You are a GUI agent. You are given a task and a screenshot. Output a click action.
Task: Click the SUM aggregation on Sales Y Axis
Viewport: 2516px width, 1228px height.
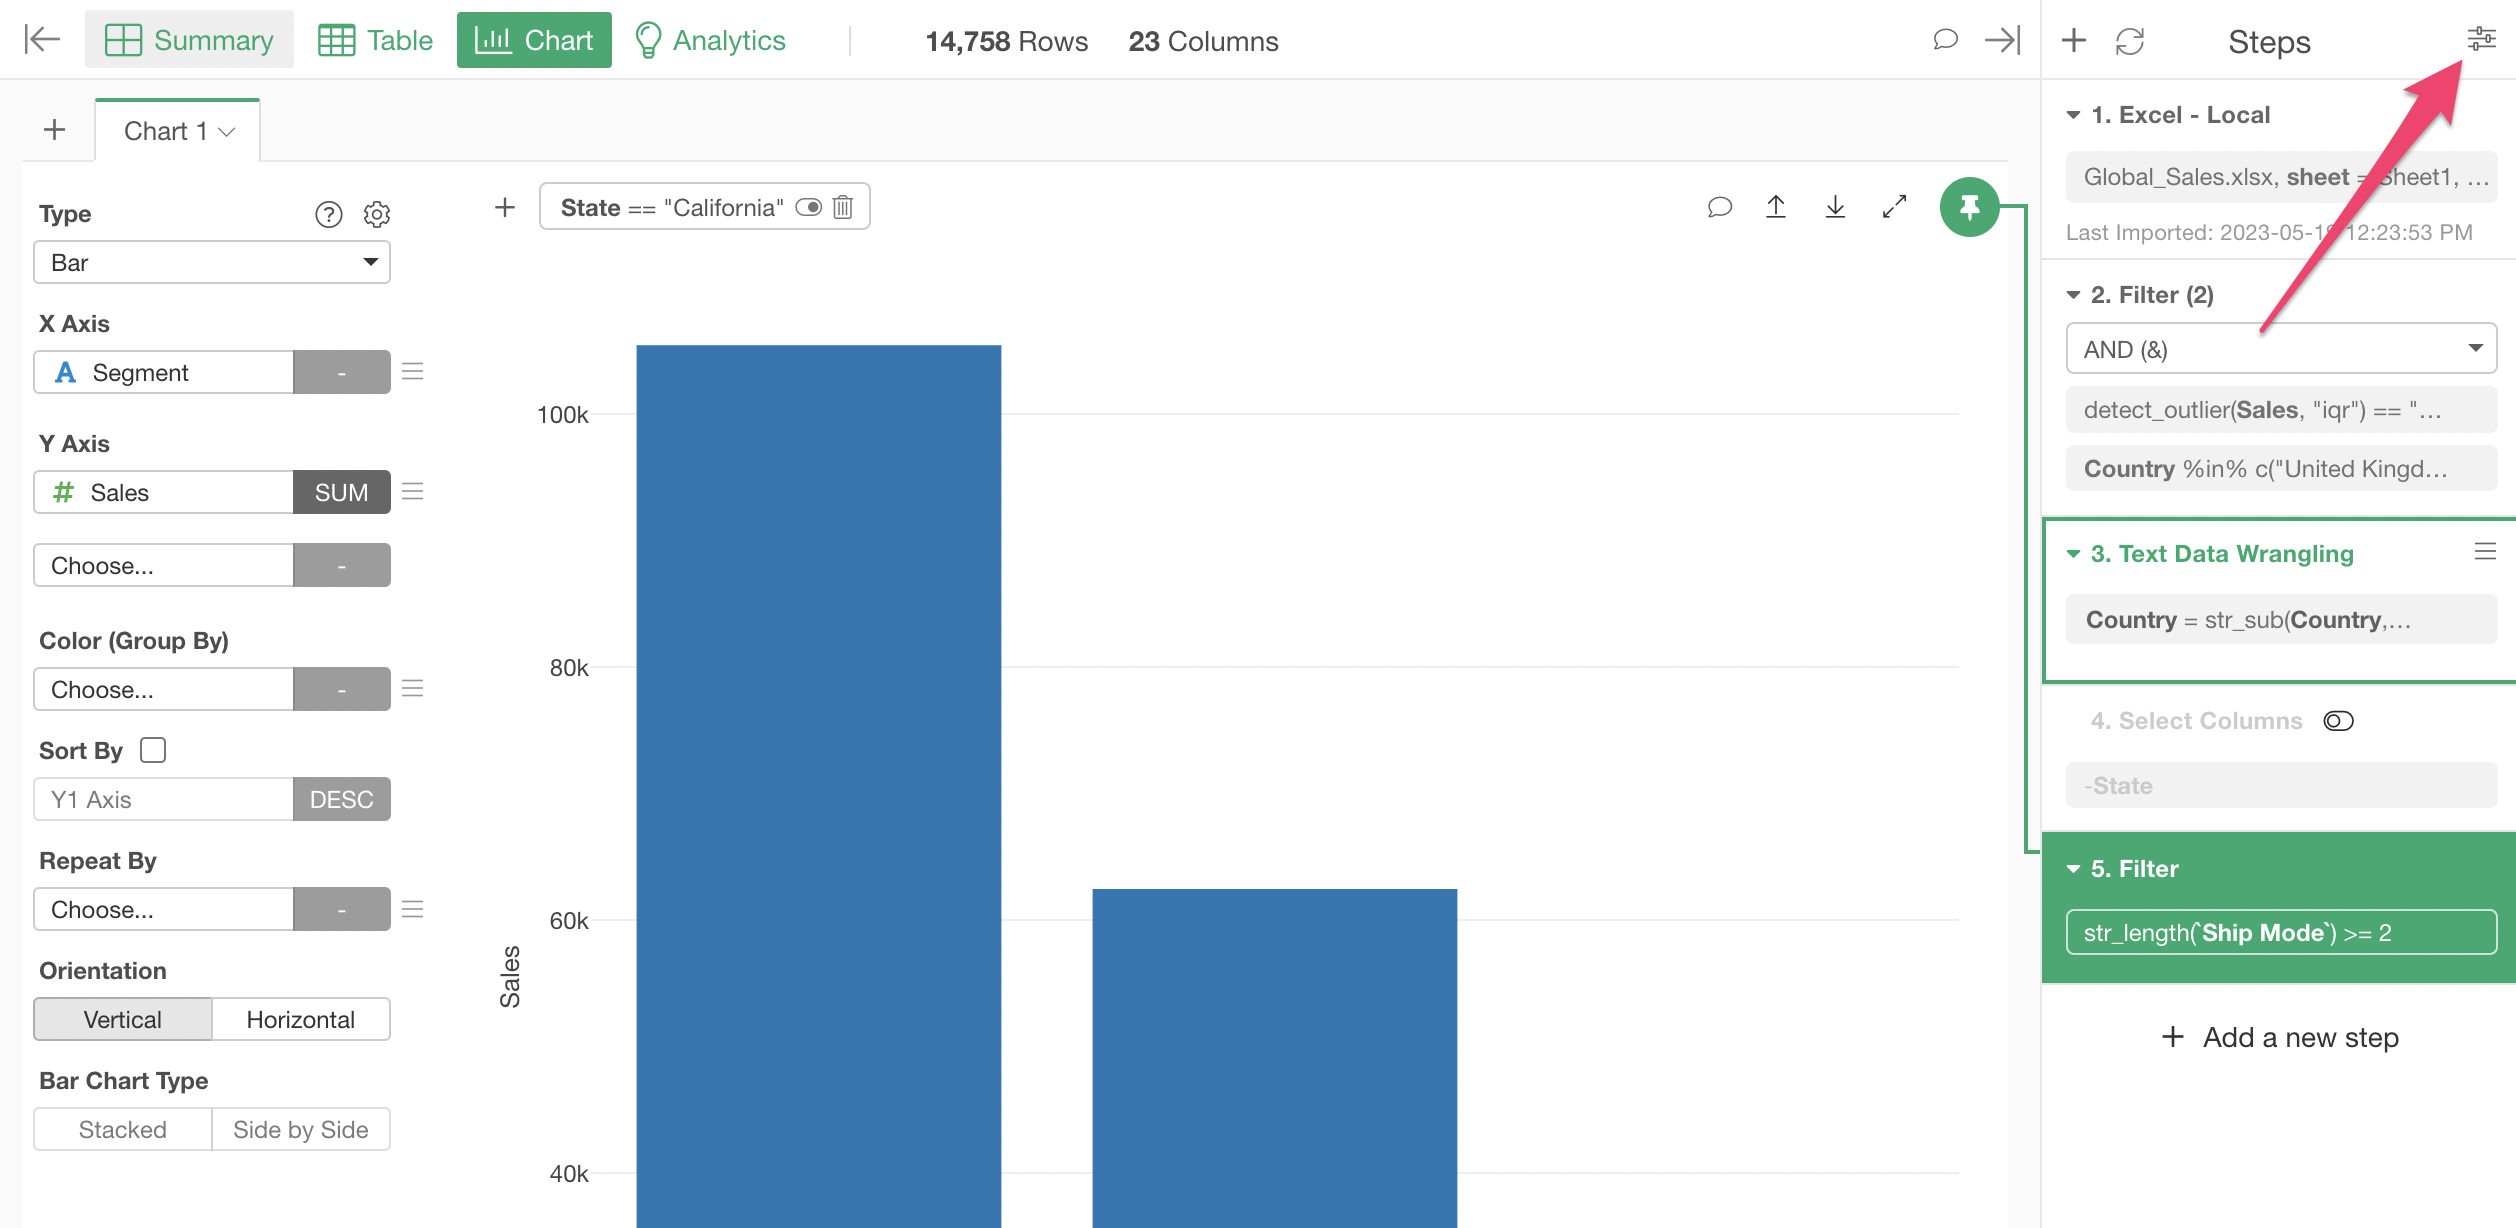coord(341,492)
